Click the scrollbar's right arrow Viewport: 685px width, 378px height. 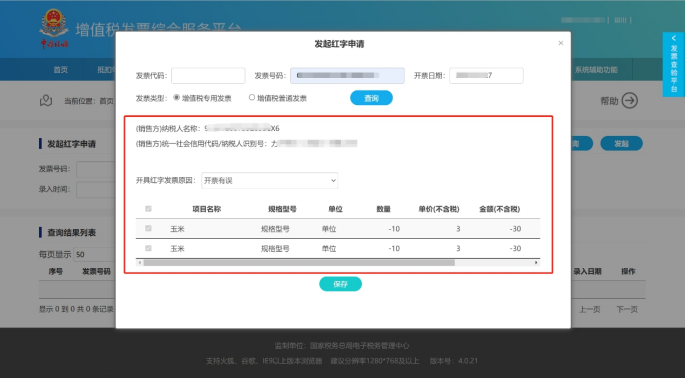click(x=536, y=263)
